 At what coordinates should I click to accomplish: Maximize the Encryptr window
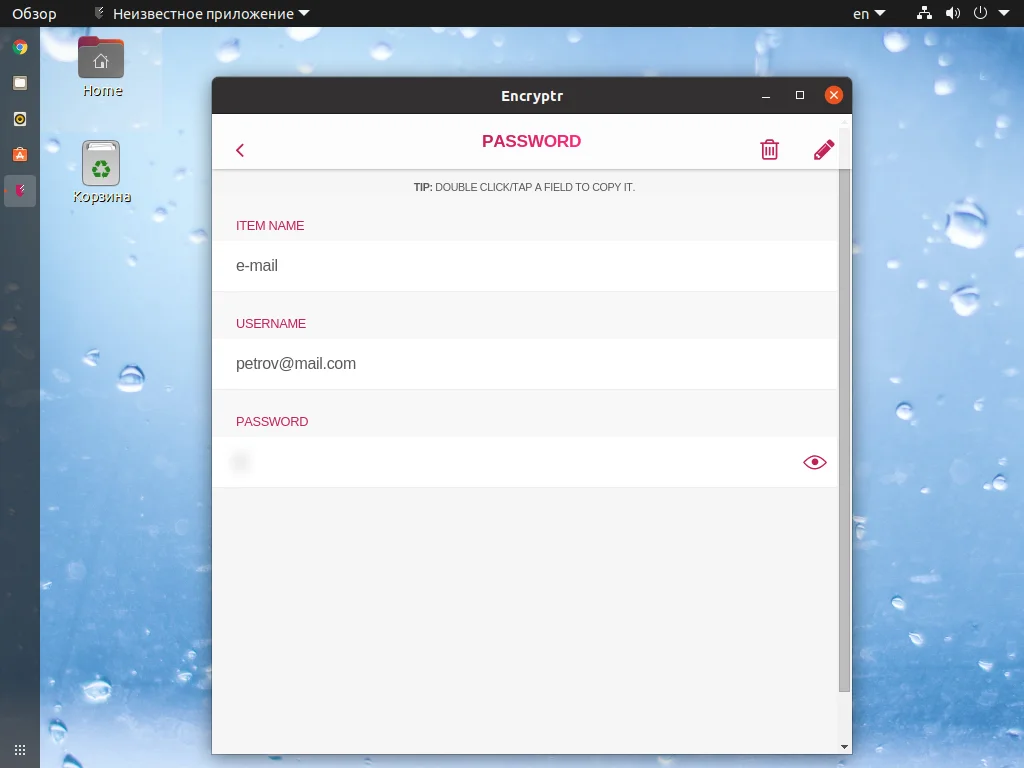[799, 95]
